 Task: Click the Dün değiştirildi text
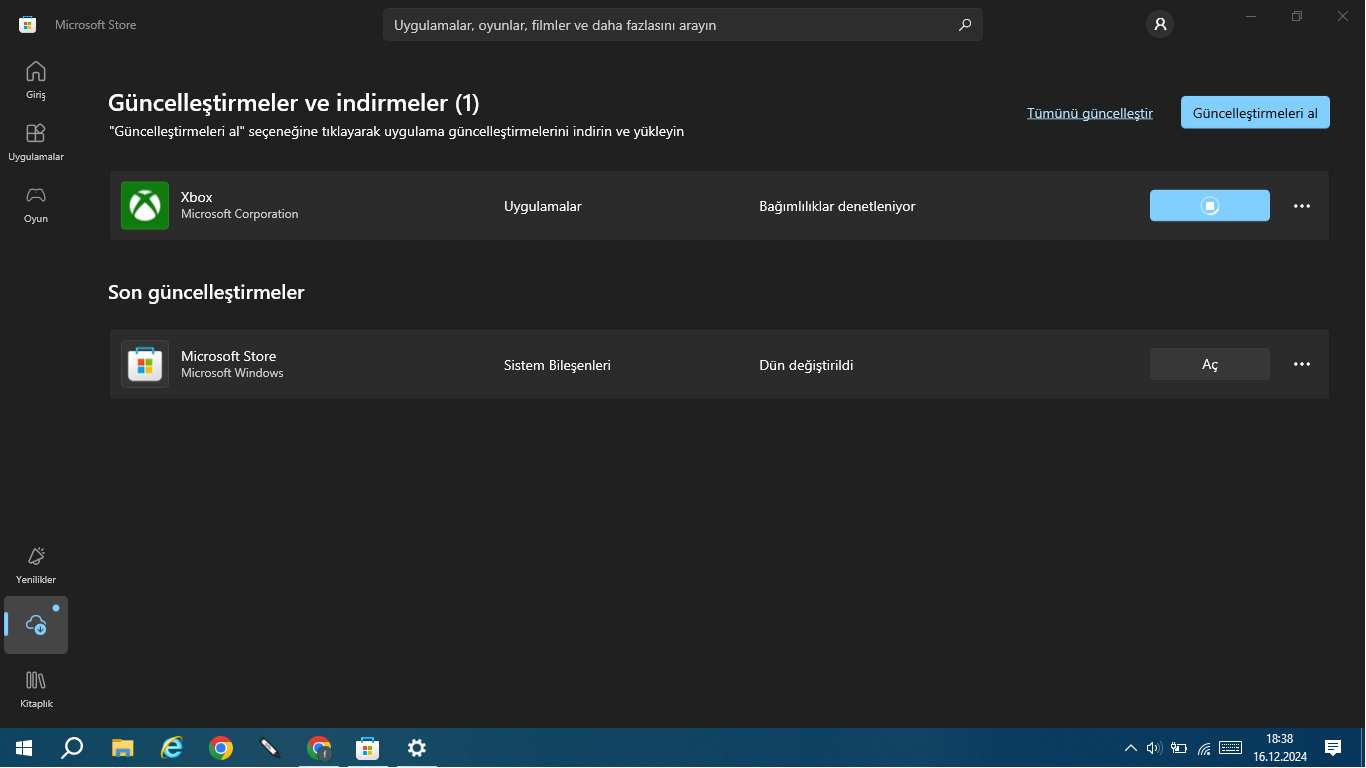pyautogui.click(x=806, y=365)
